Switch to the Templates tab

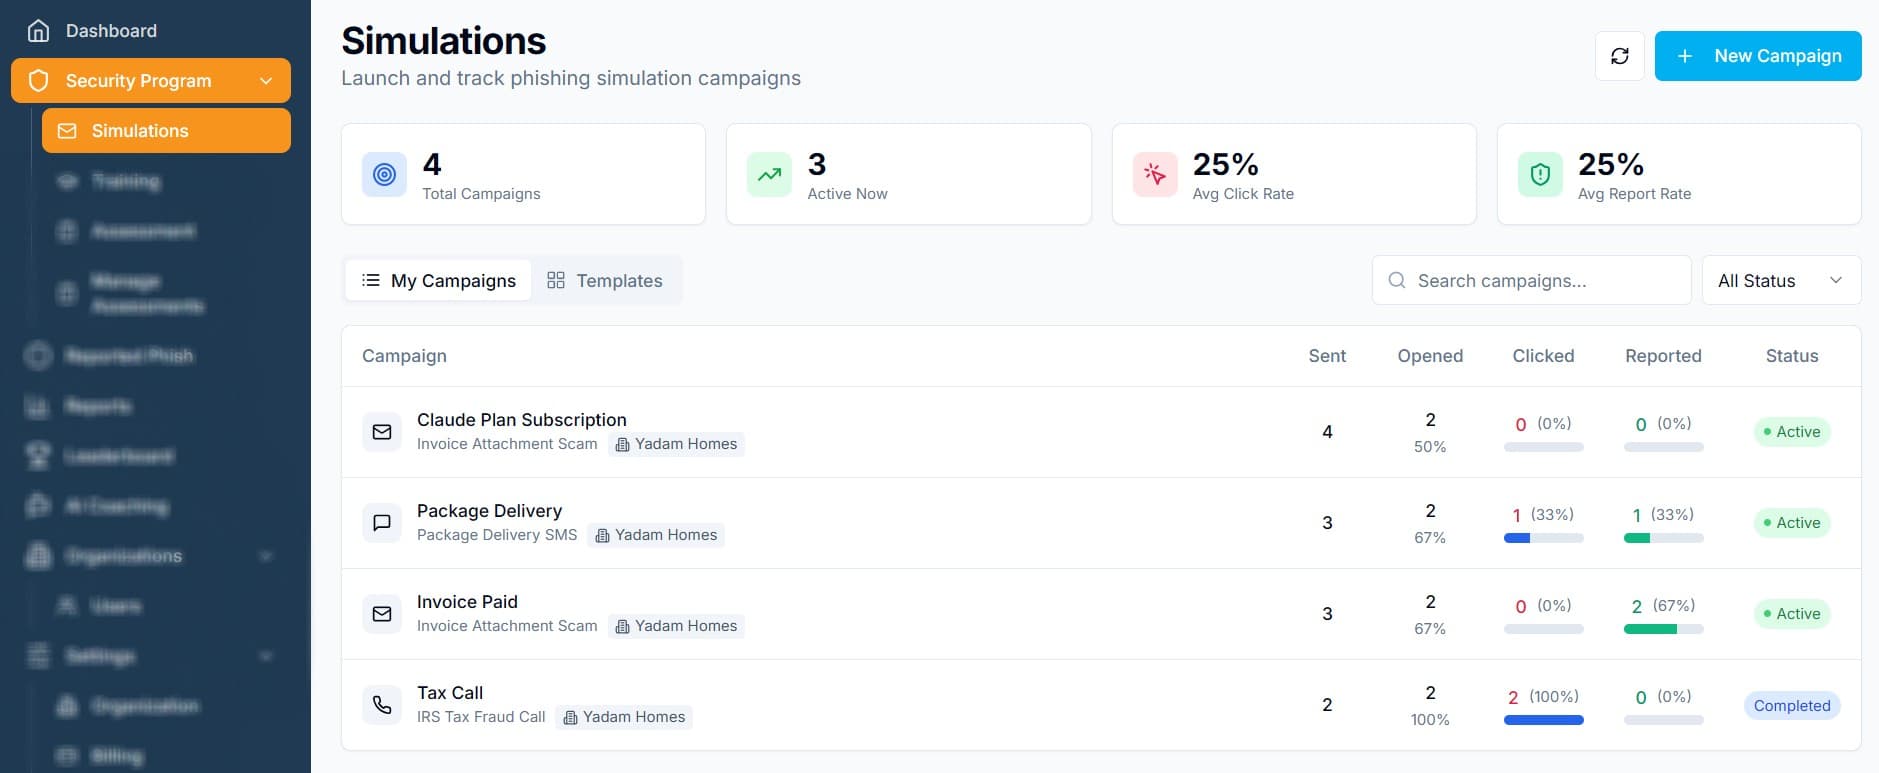[605, 281]
